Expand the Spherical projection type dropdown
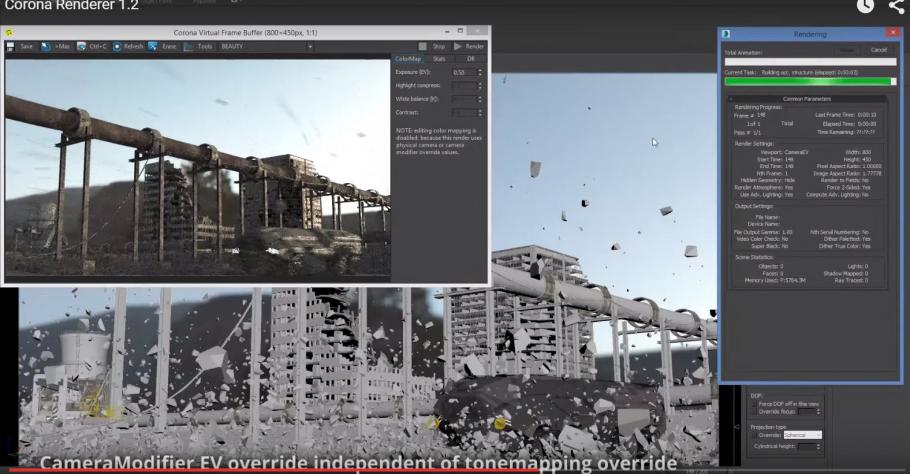The height and width of the screenshot is (474, 910). point(801,435)
